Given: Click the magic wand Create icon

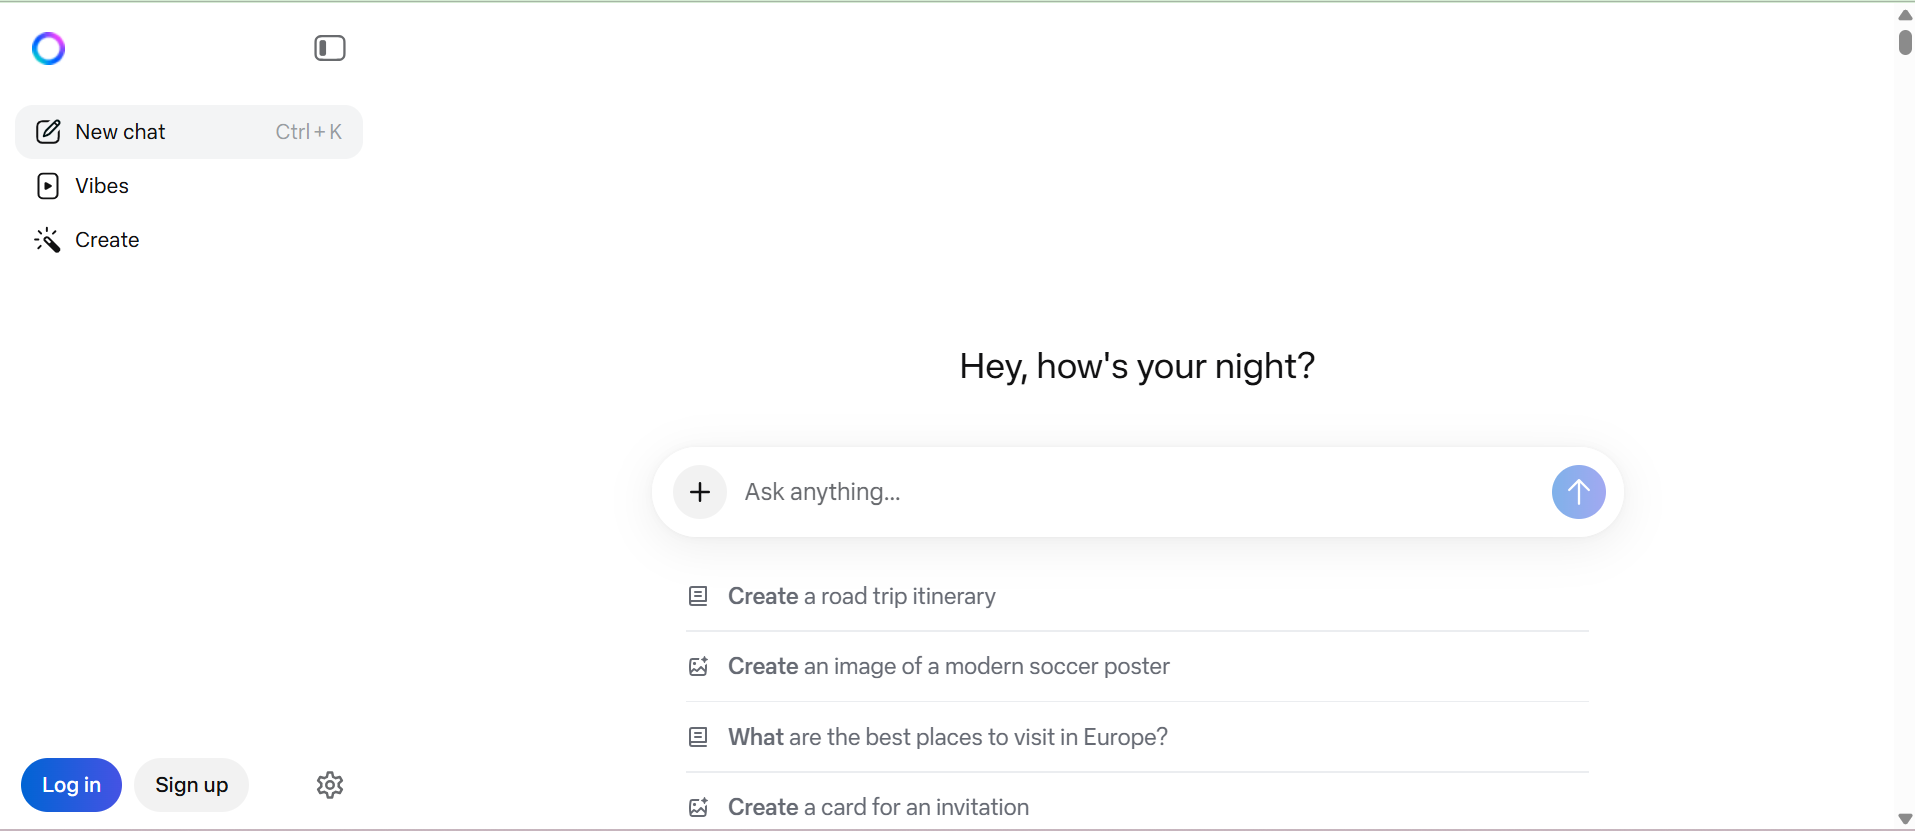Looking at the screenshot, I should click(48, 240).
